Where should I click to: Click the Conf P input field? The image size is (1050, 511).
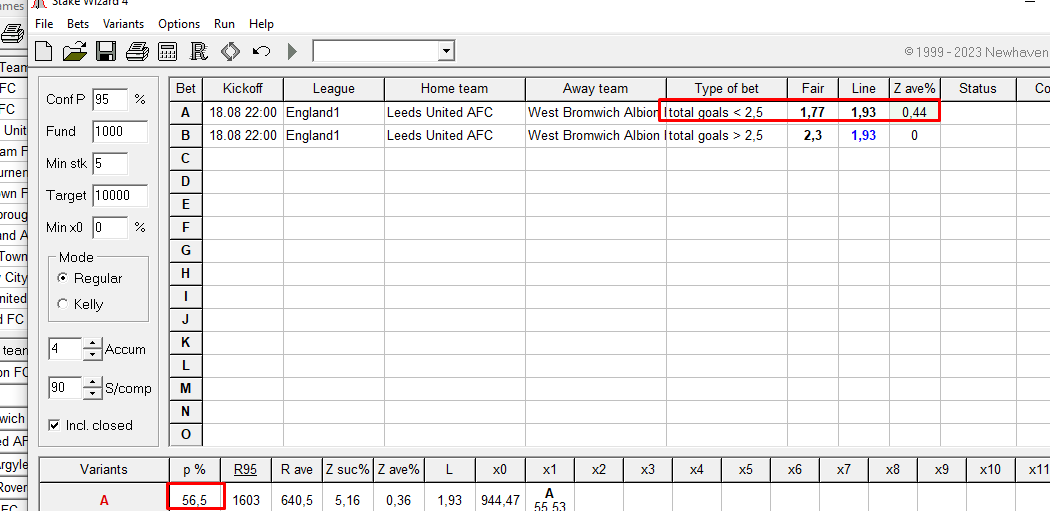(x=110, y=99)
